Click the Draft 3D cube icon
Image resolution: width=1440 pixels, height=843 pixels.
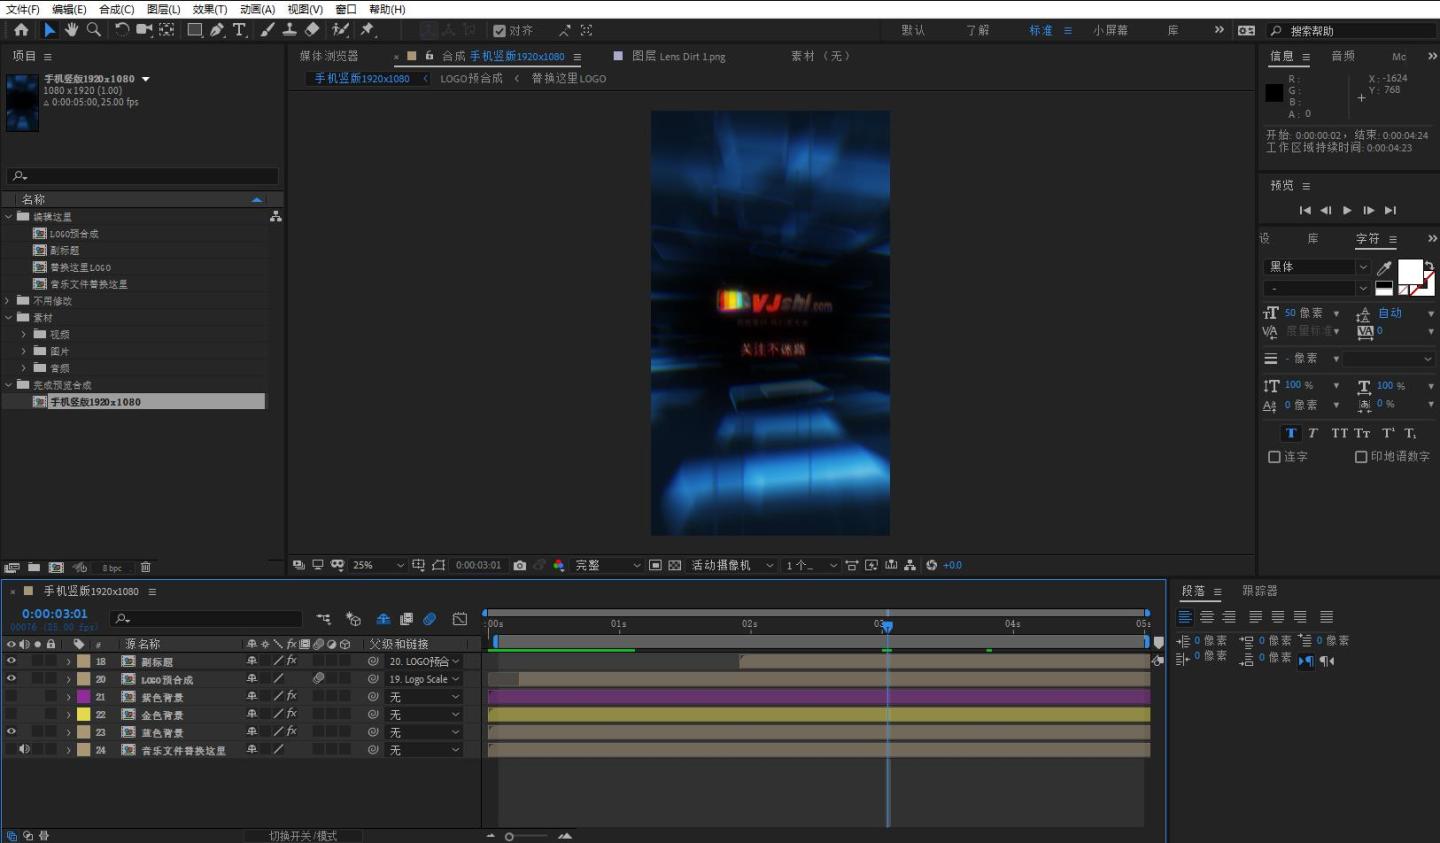pyautogui.click(x=353, y=619)
